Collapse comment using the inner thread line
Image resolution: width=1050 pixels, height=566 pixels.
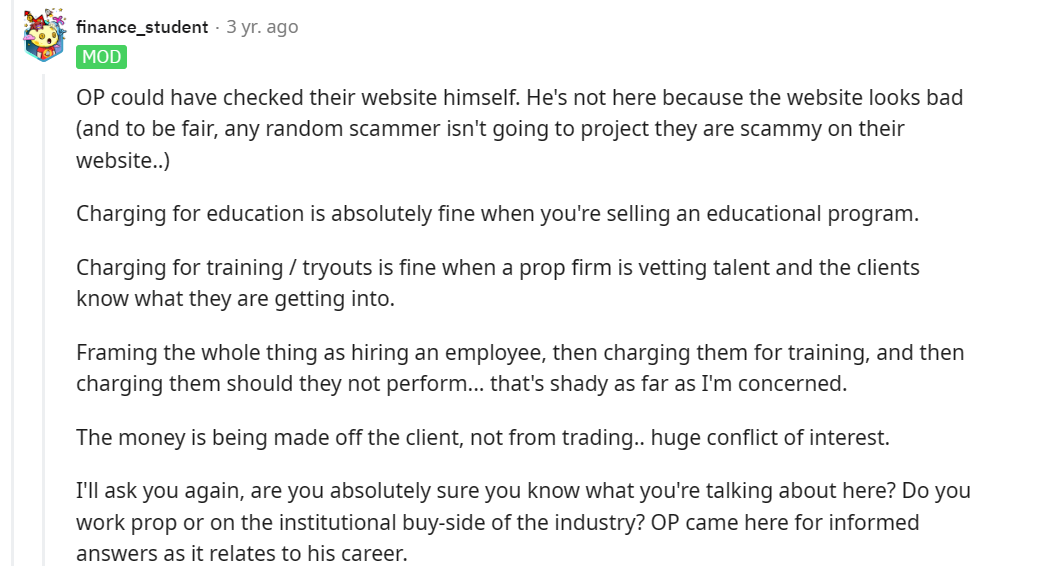point(44,320)
